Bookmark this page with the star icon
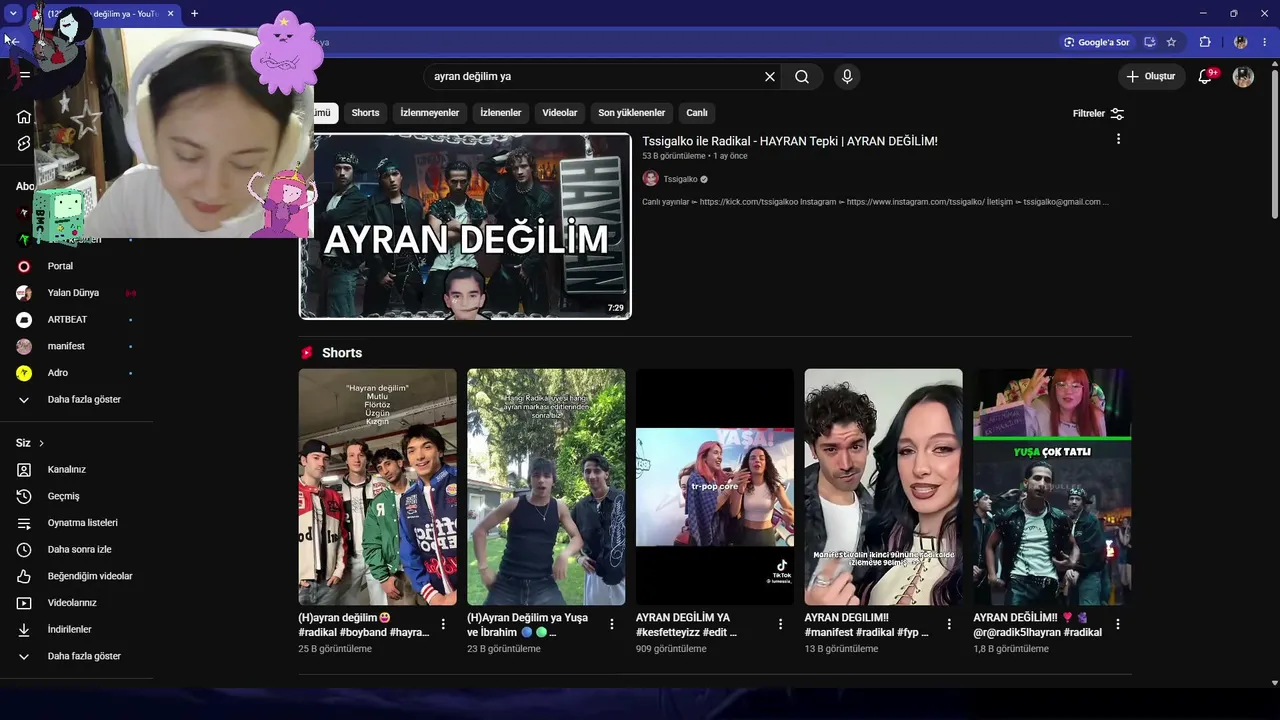Screen dimensions: 1280x720 click(x=1171, y=42)
